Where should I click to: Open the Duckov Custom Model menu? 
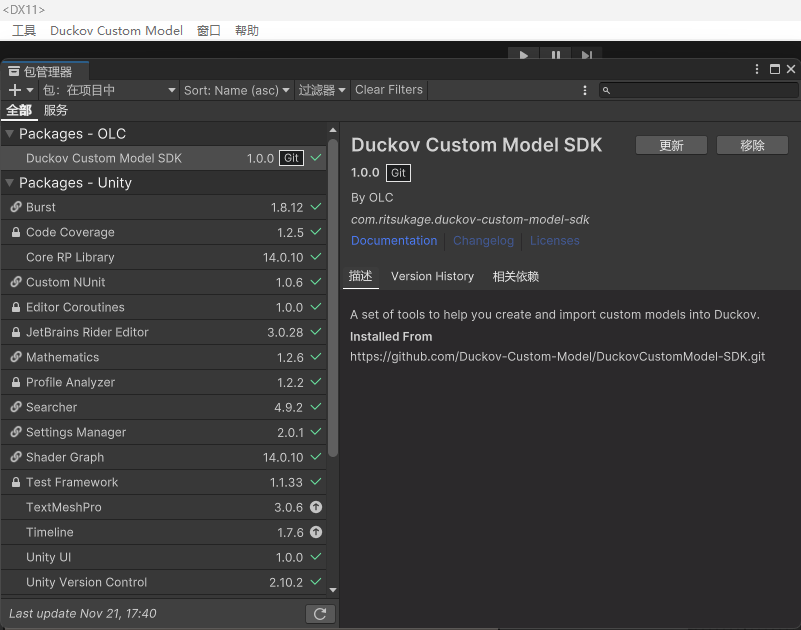(116, 30)
